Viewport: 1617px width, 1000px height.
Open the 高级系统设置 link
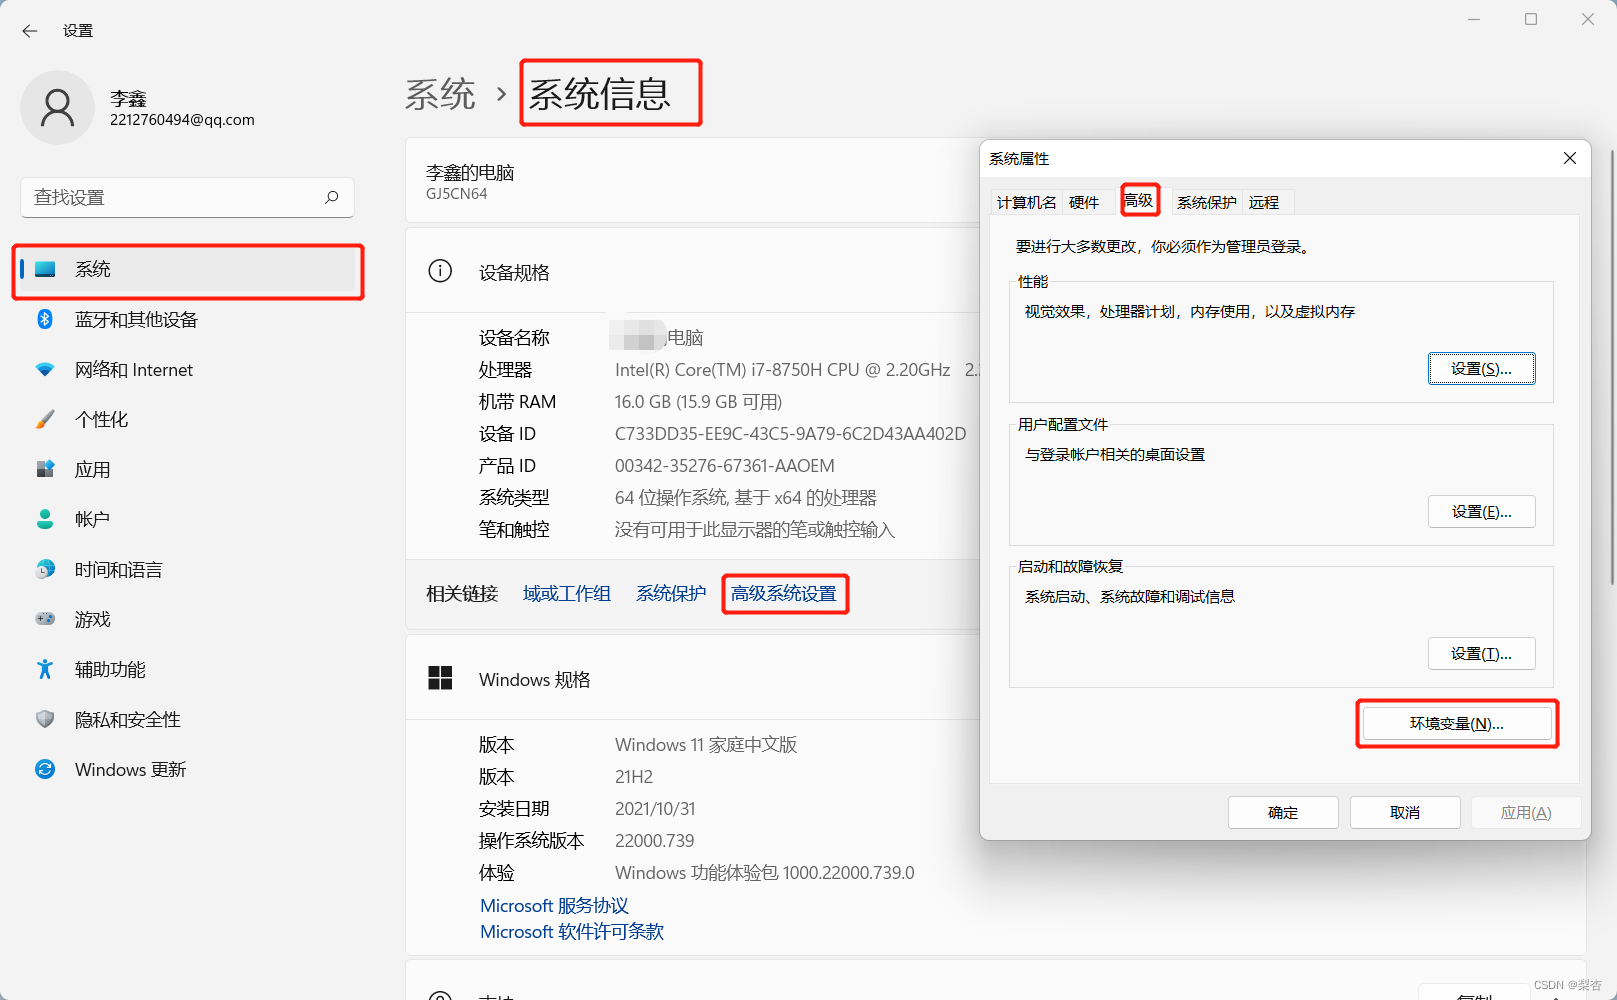784,594
